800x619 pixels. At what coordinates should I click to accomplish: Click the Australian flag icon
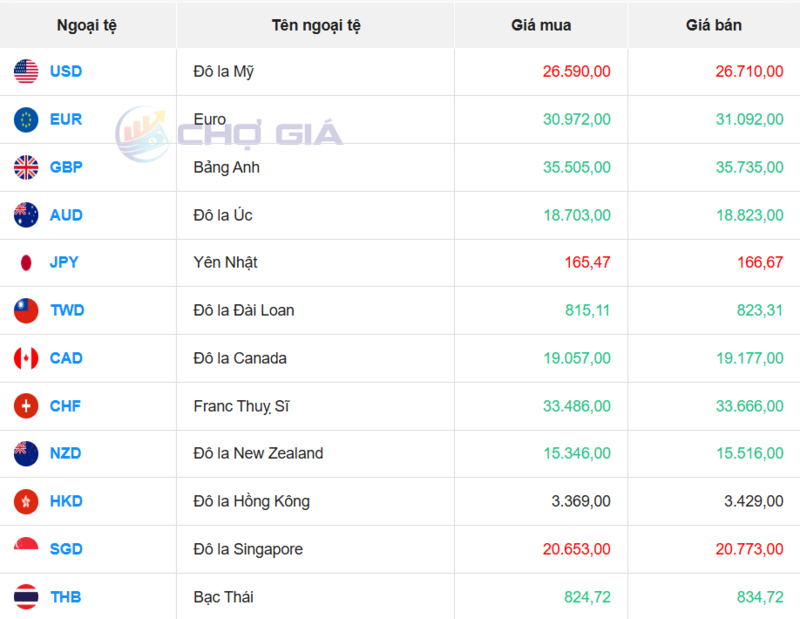[26, 215]
